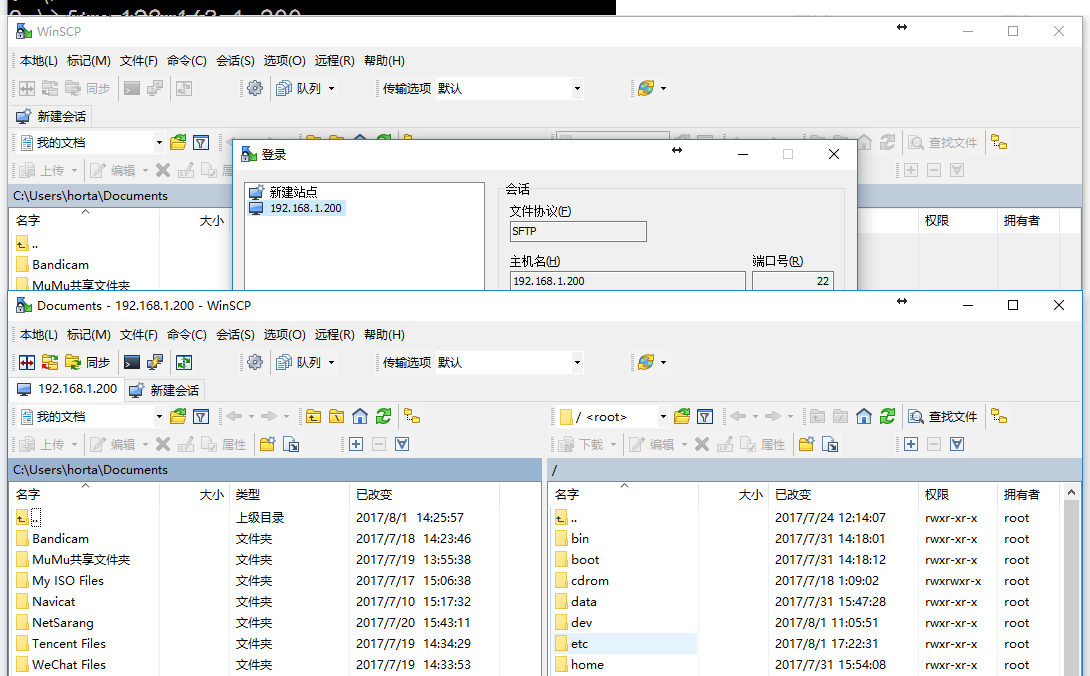Screen dimensions: 1090x676
Task: Click the 队列 queue button in connected window
Action: tap(300, 362)
